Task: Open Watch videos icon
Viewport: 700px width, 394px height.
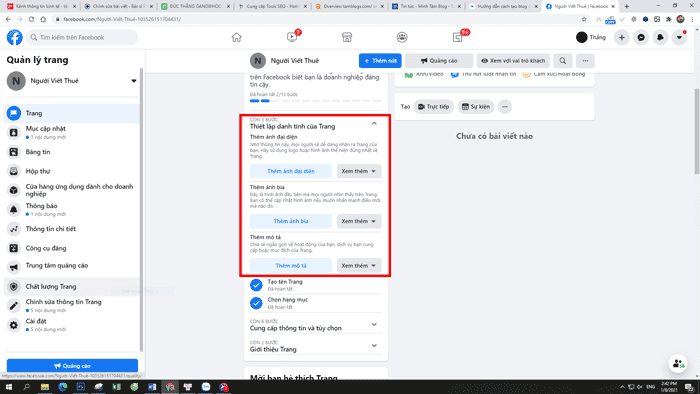Action: [292, 37]
